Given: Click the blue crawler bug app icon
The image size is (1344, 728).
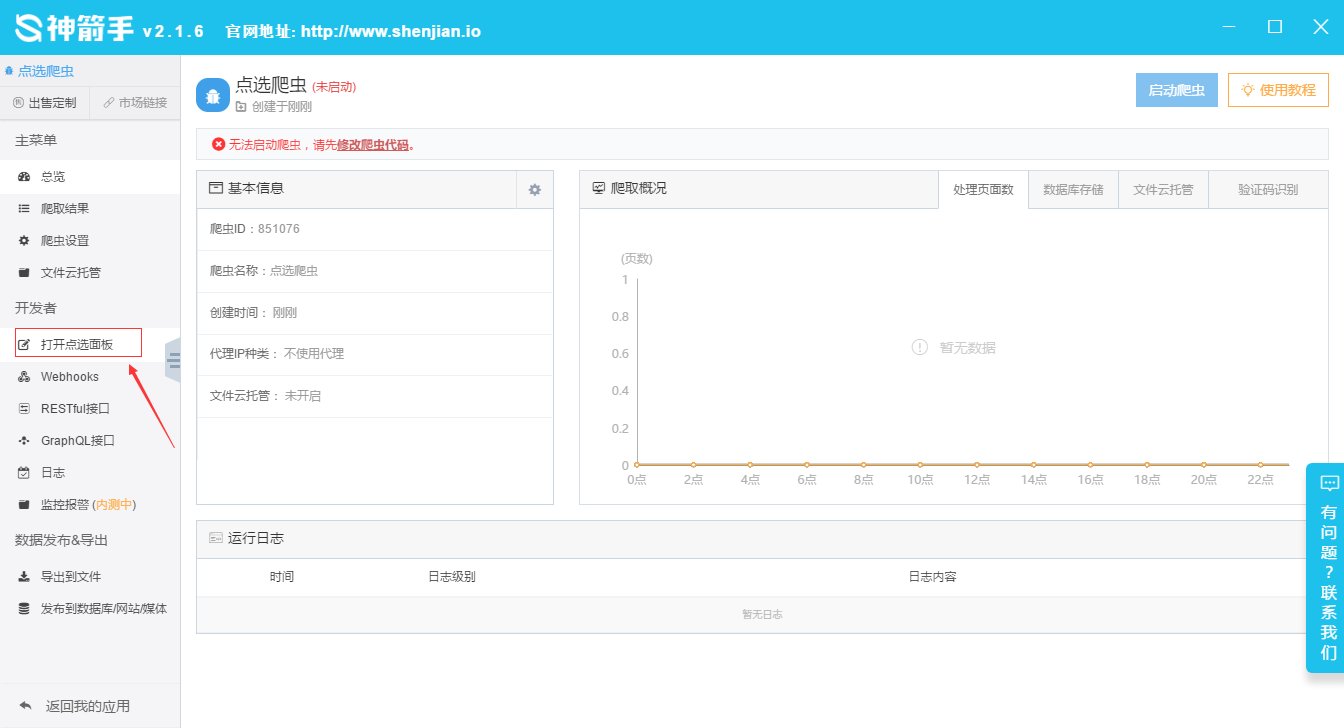Looking at the screenshot, I should [212, 95].
